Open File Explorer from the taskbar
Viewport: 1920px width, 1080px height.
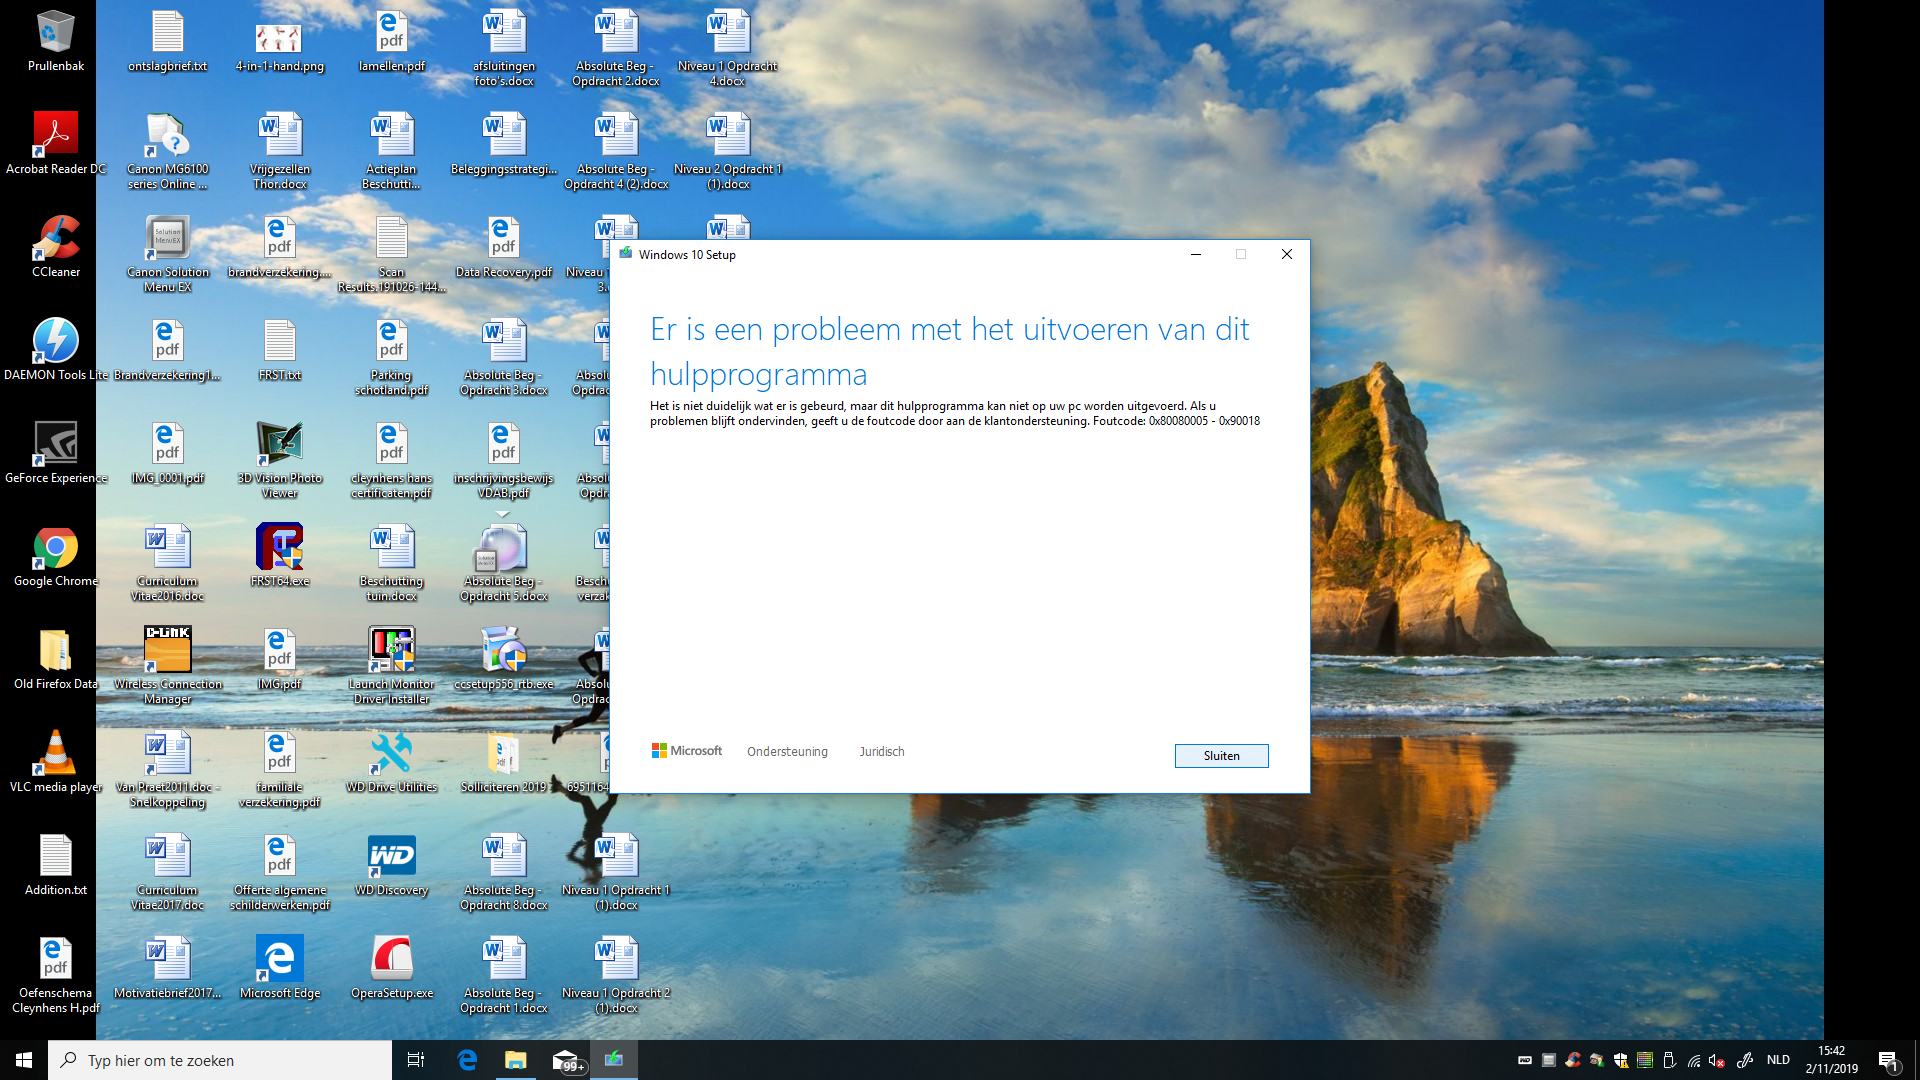(516, 1060)
